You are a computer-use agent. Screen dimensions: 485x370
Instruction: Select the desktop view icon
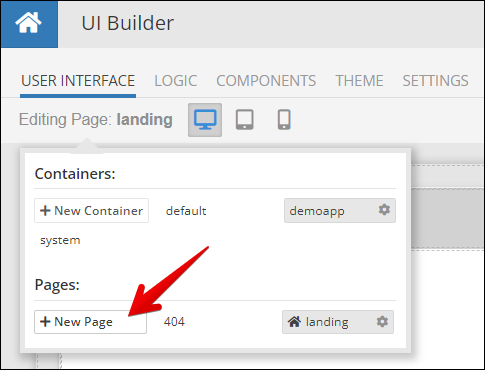tap(205, 120)
